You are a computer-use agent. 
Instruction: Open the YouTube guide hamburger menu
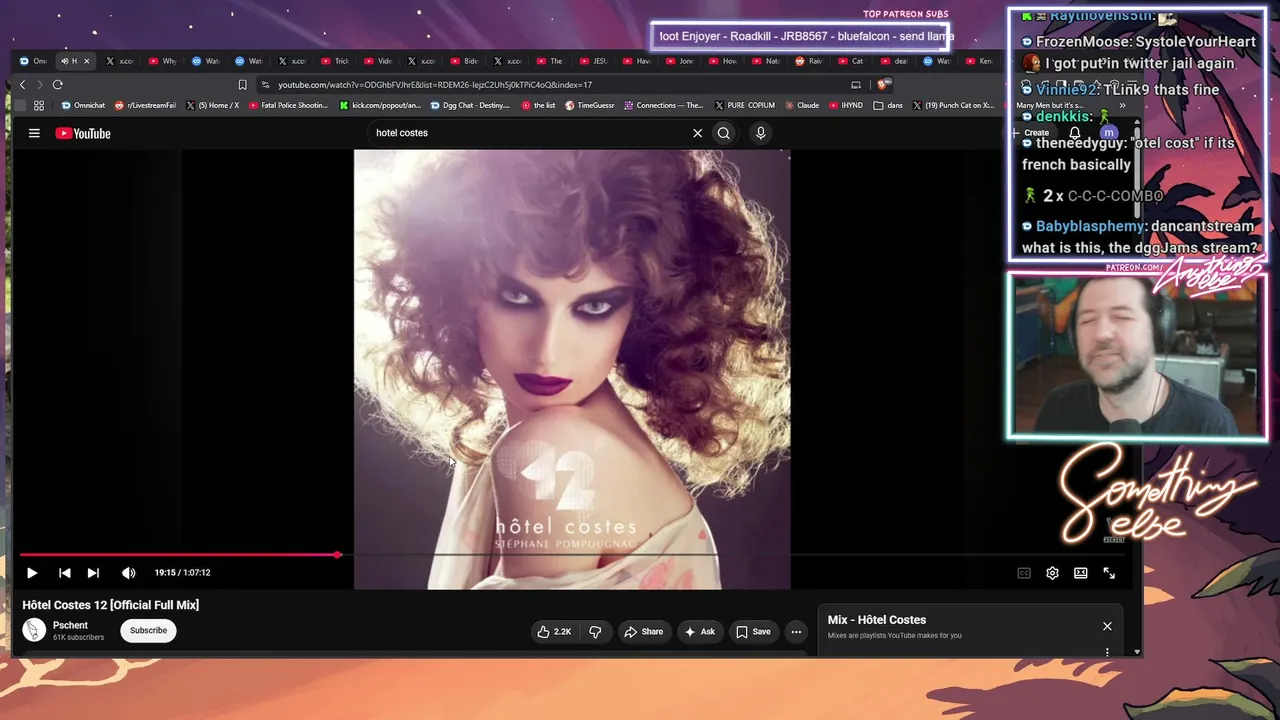pyautogui.click(x=34, y=133)
